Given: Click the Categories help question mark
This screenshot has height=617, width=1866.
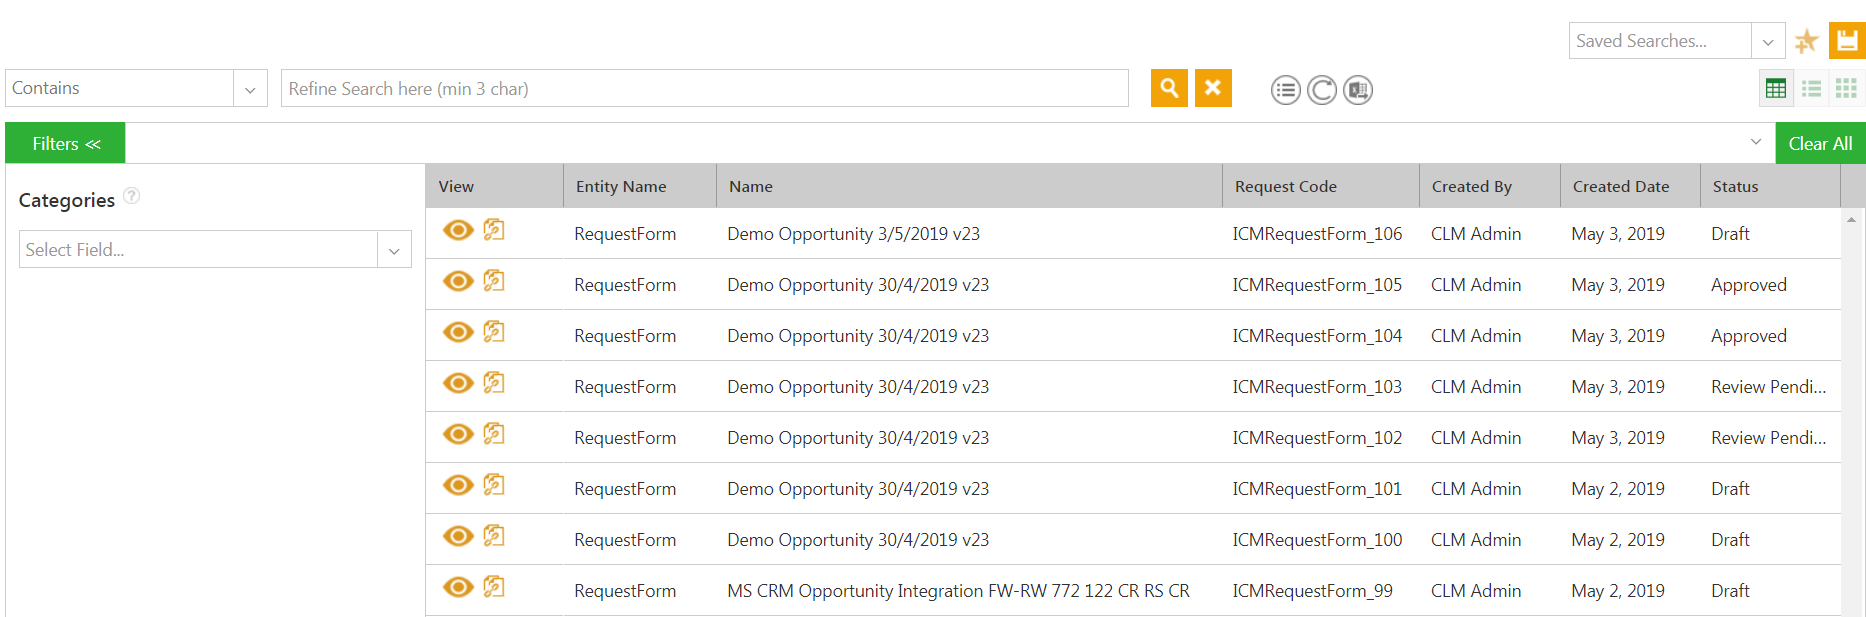Looking at the screenshot, I should (x=132, y=196).
